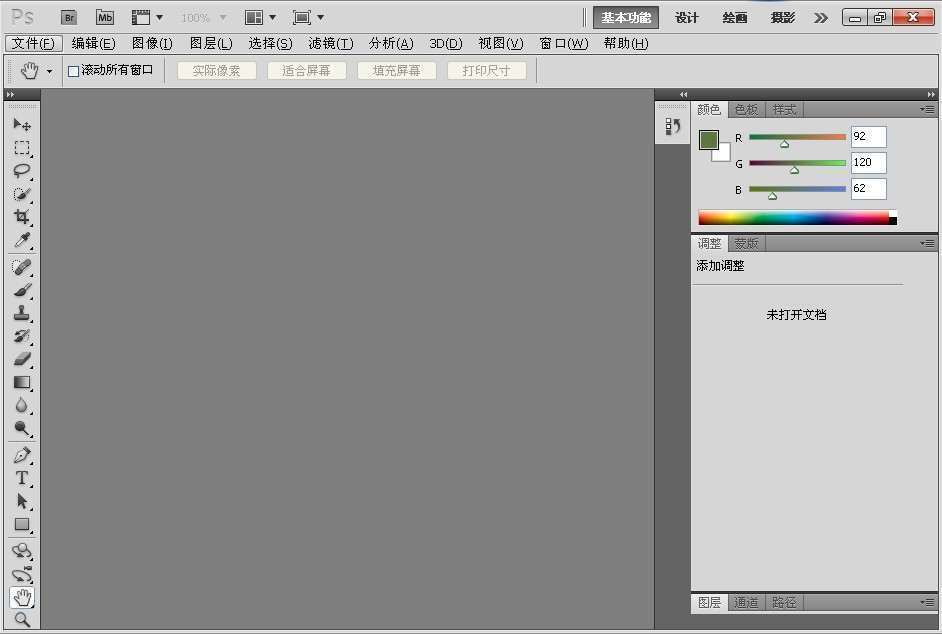Select the Horizontal Type tool
The height and width of the screenshot is (634, 942).
[22, 477]
